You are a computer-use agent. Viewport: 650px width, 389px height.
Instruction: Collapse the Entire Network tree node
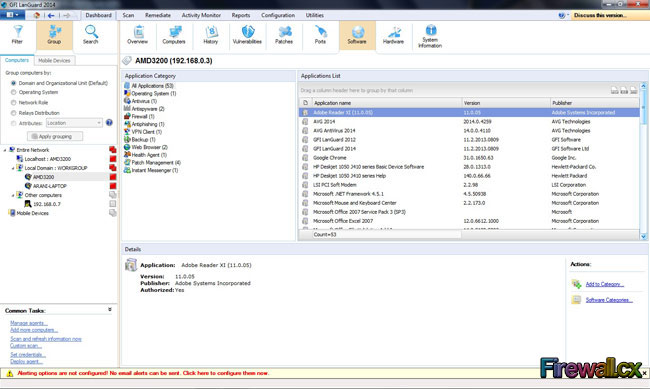[5, 150]
